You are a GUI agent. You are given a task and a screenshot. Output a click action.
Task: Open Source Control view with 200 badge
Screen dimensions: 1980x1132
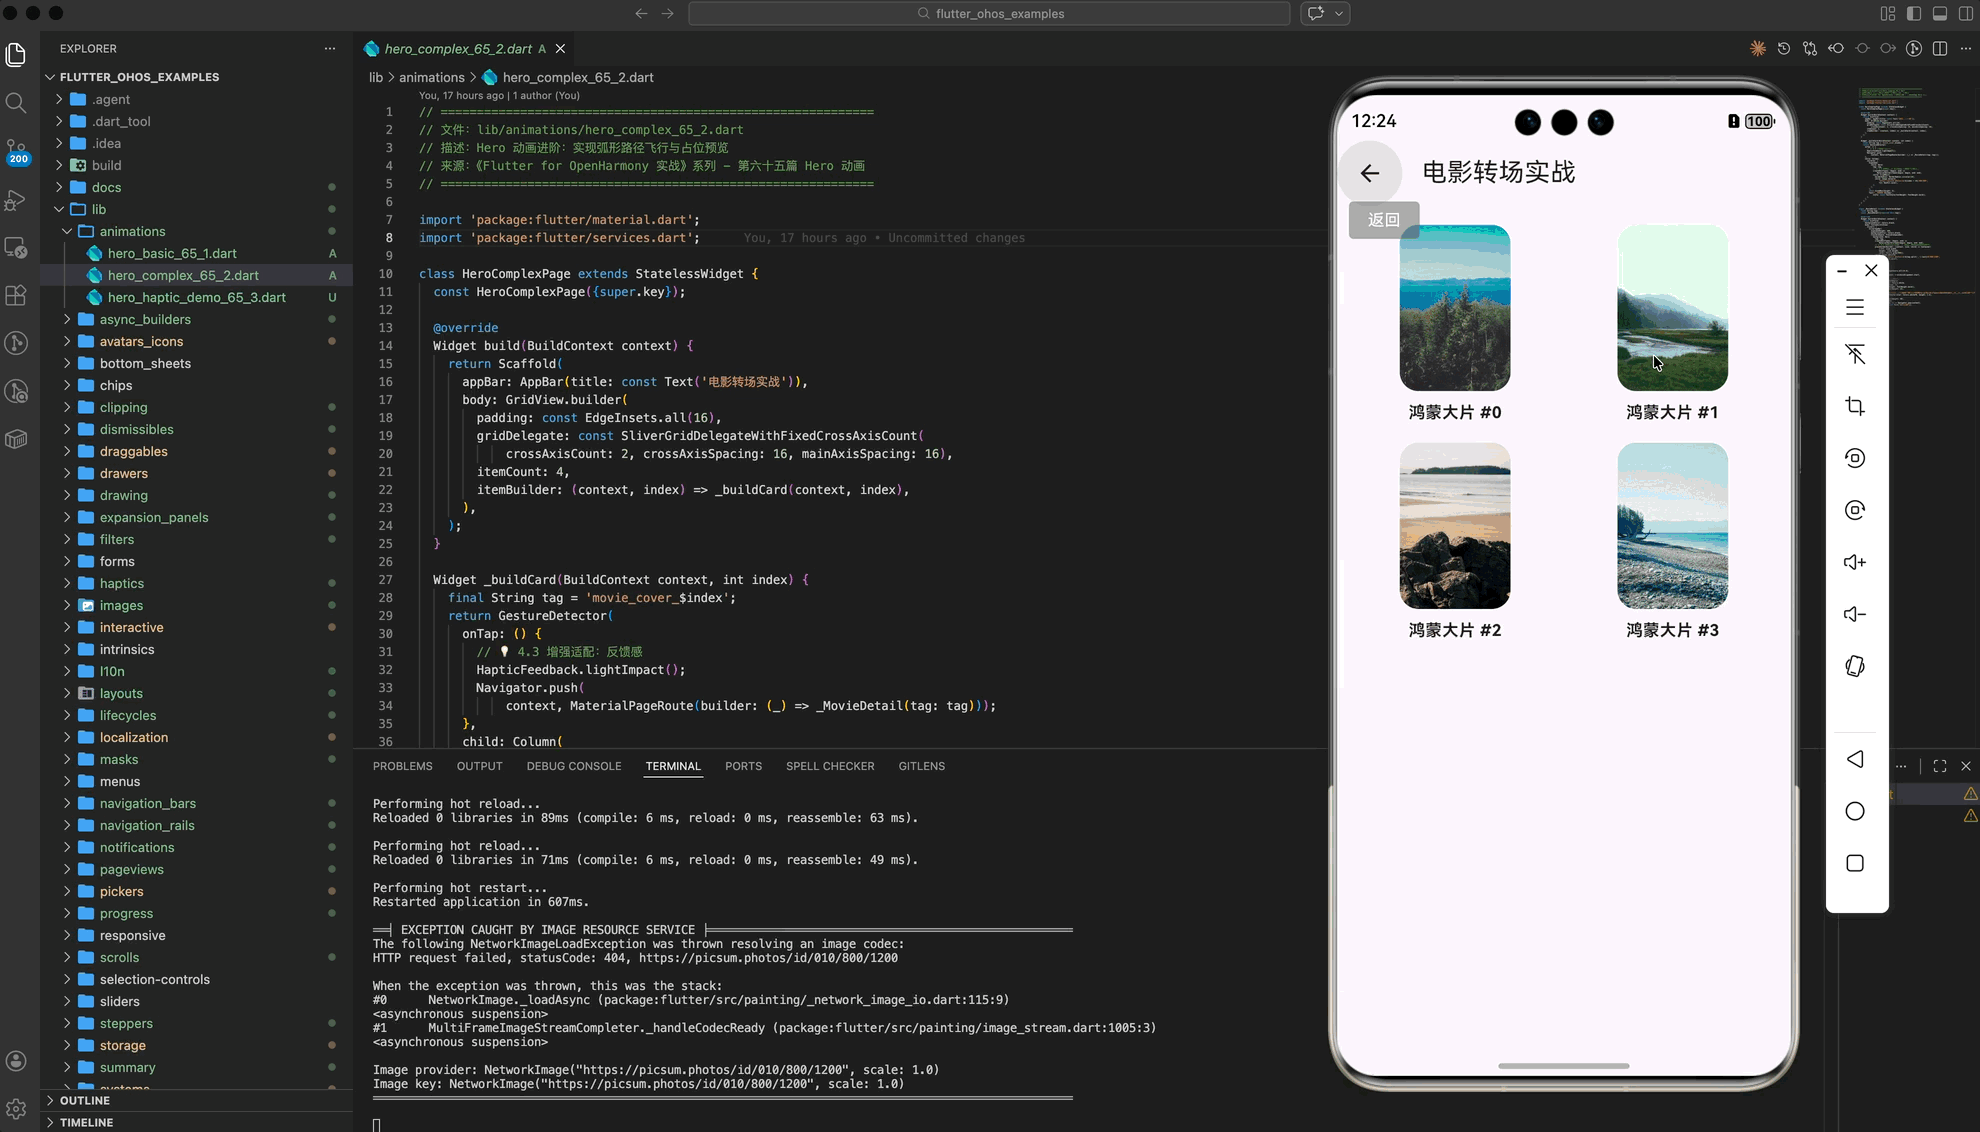[x=16, y=150]
